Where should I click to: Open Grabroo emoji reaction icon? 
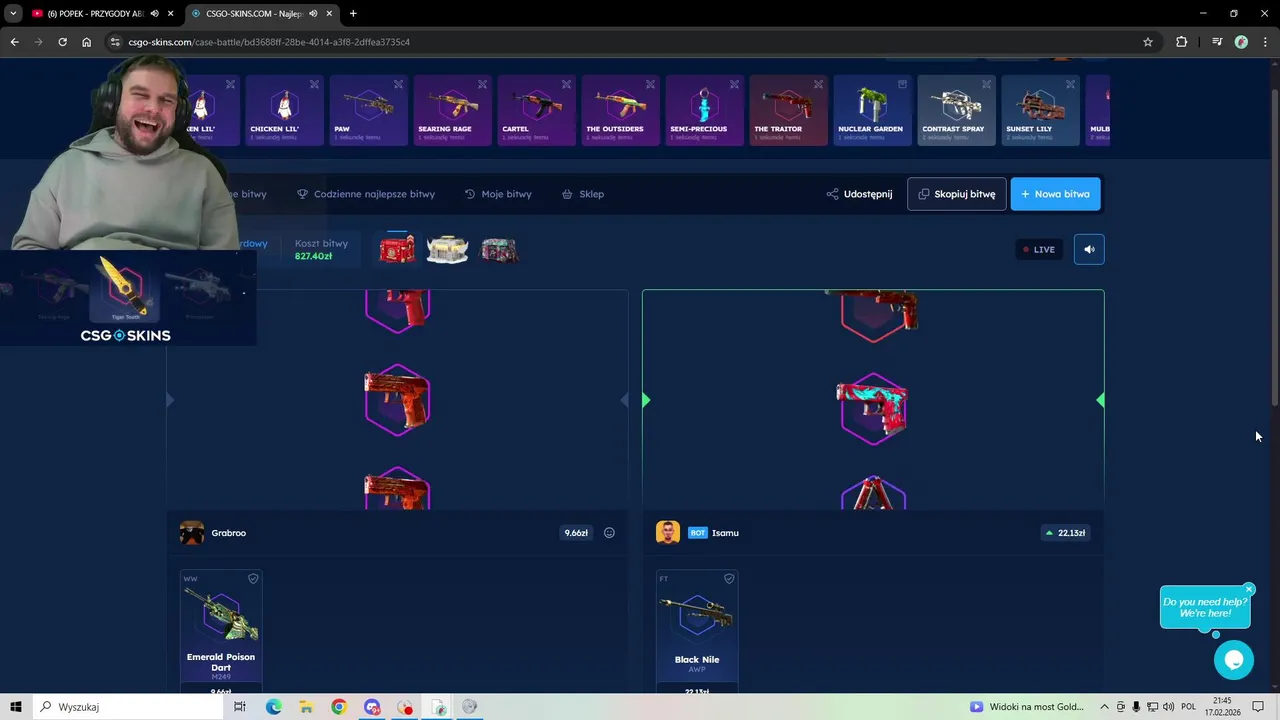[x=609, y=533]
